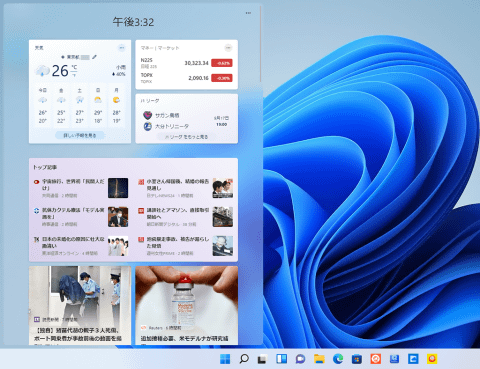Open the Komuro-san return news headline
The width and height of the screenshot is (480, 369).
click(178, 185)
